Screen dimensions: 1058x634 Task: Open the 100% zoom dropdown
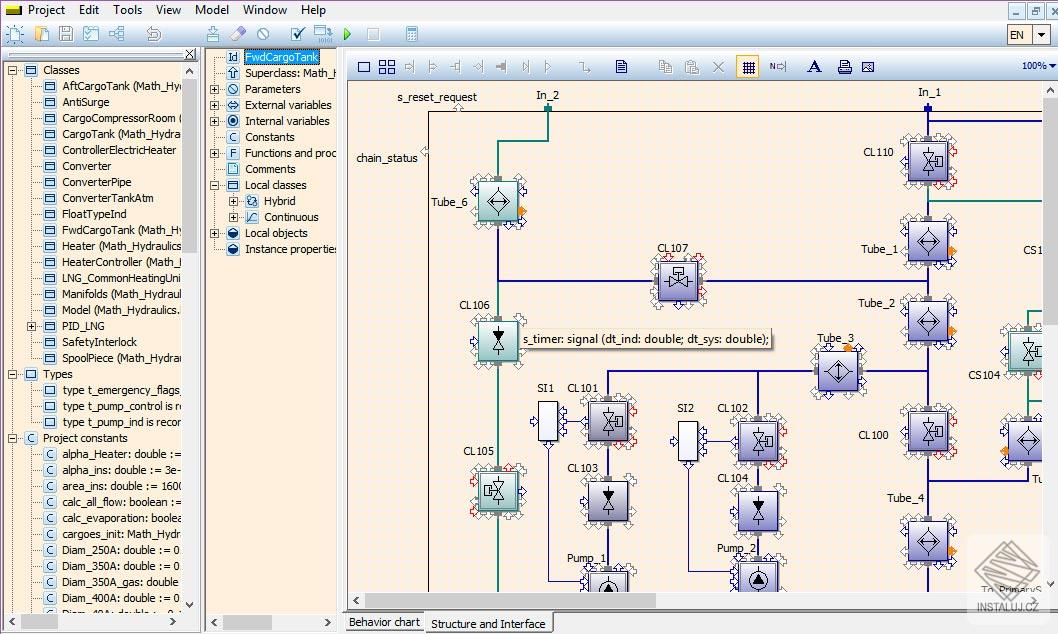click(1038, 66)
